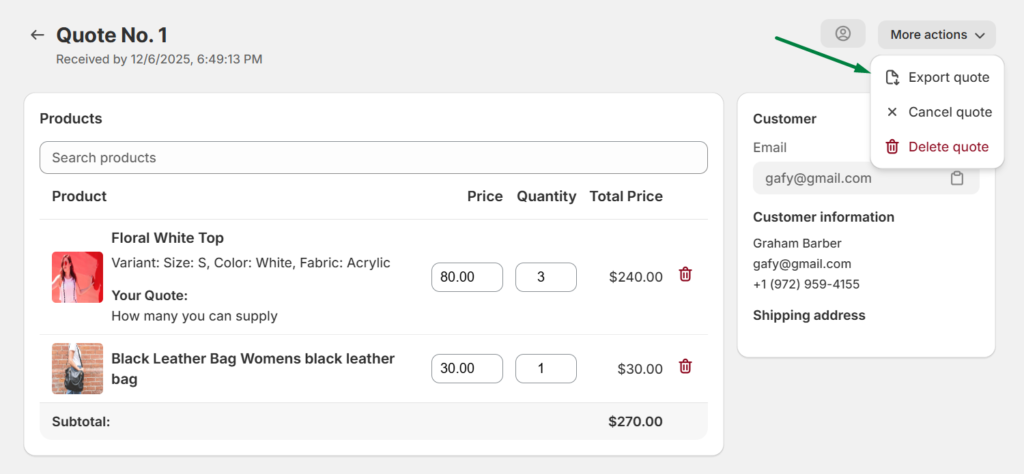Click the Black Leather Bag quantity box
The width and height of the screenshot is (1024, 474).
click(x=545, y=368)
